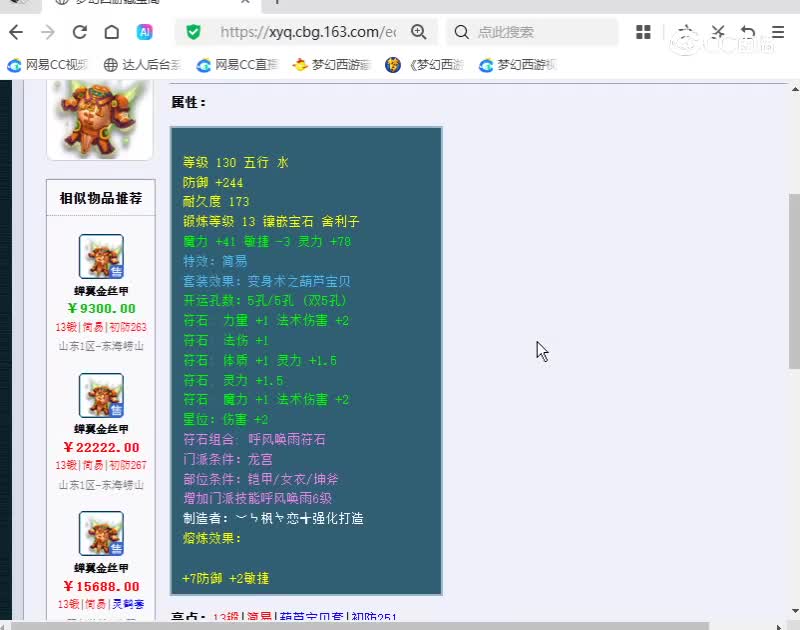Click the horizontal scrollbar thumb

pyautogui.click(x=360, y=626)
